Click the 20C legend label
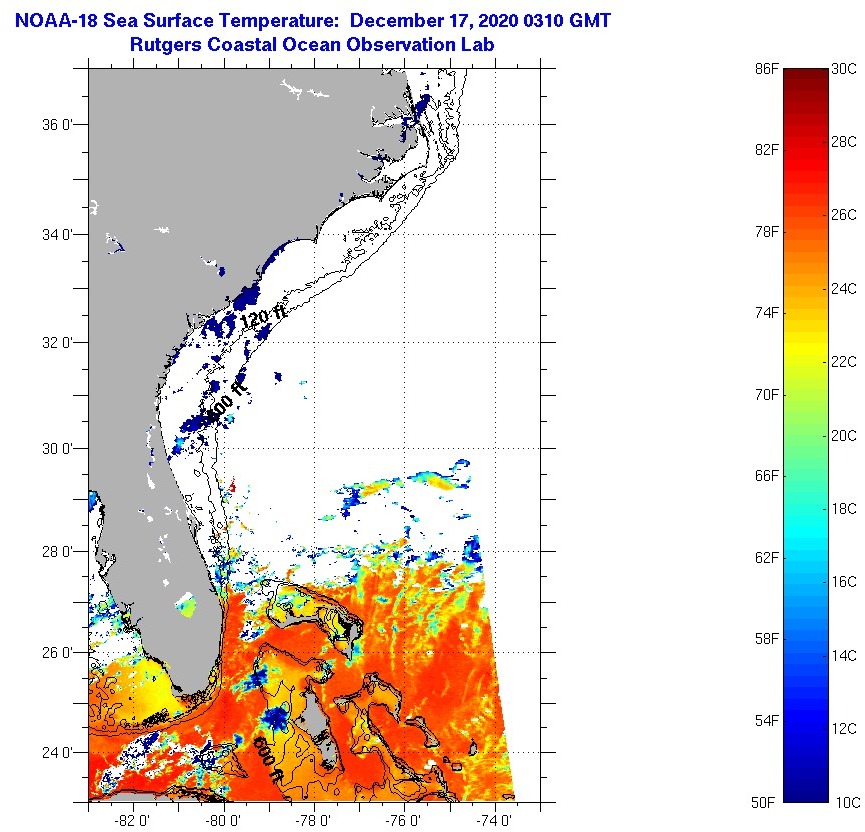Screen dimensions: 865x832 (x=844, y=436)
